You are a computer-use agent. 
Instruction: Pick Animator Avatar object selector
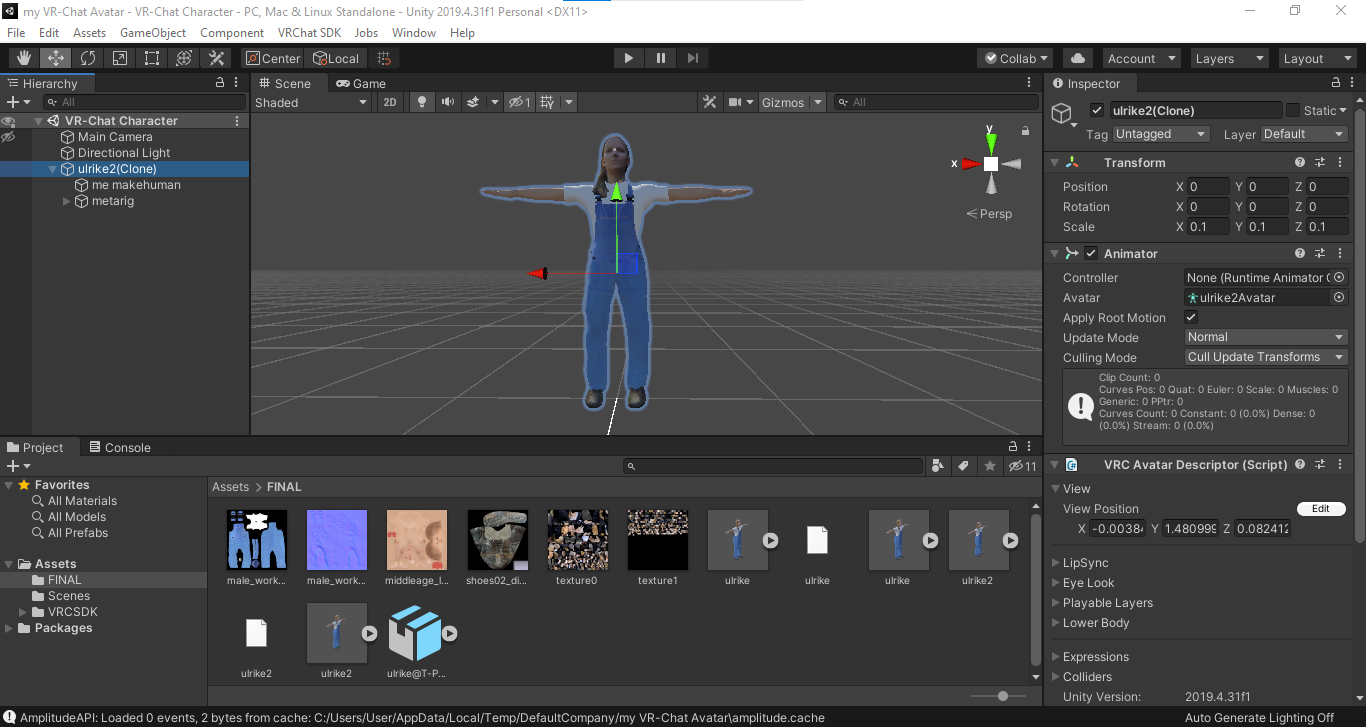point(1340,297)
